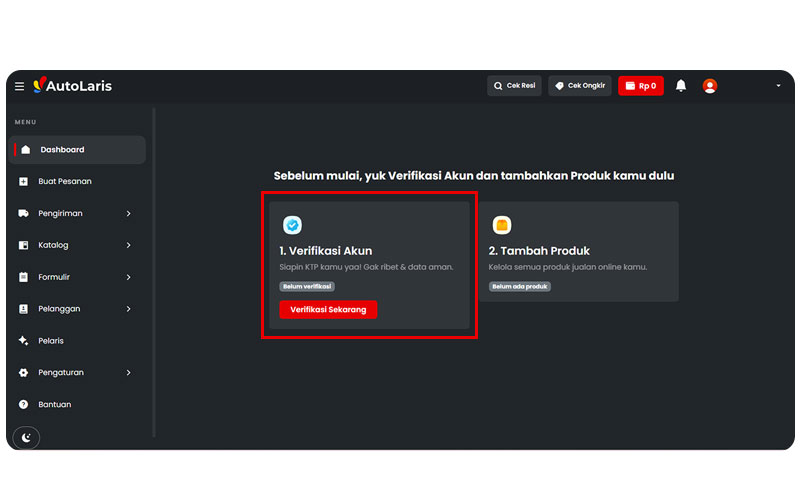Open Buat Pesanan menu item
Viewport: 800px width, 500px height.
[65, 182]
